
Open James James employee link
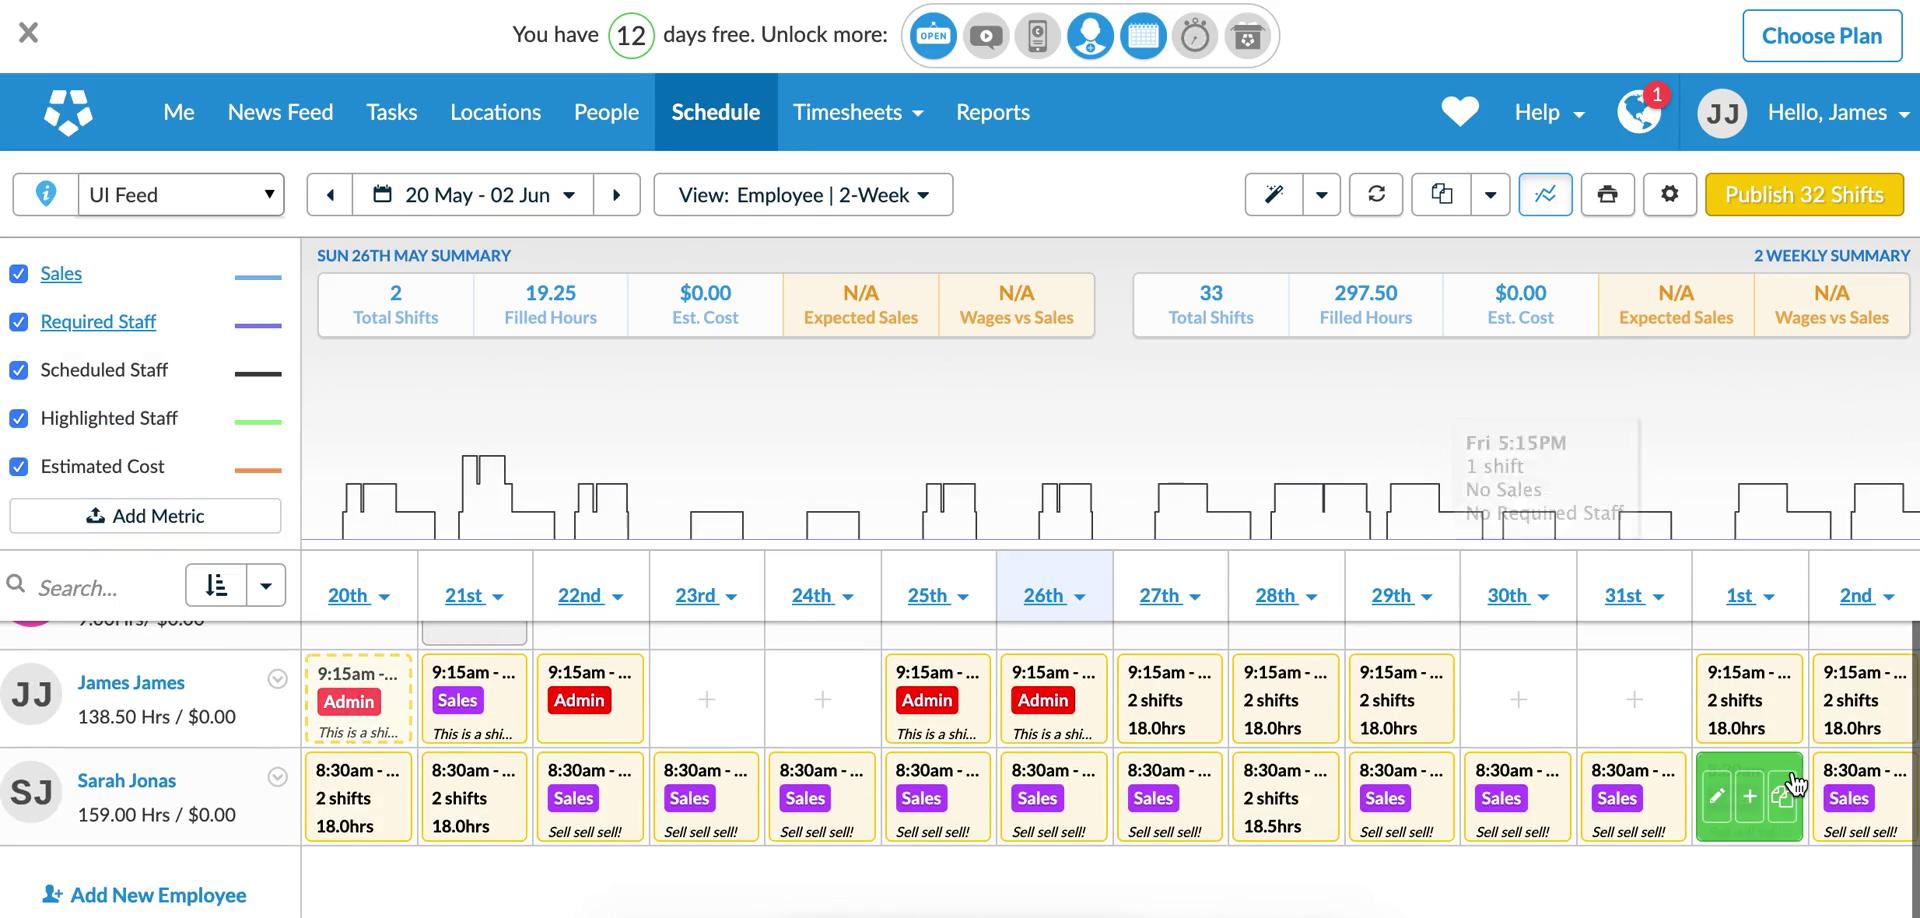pyautogui.click(x=131, y=683)
